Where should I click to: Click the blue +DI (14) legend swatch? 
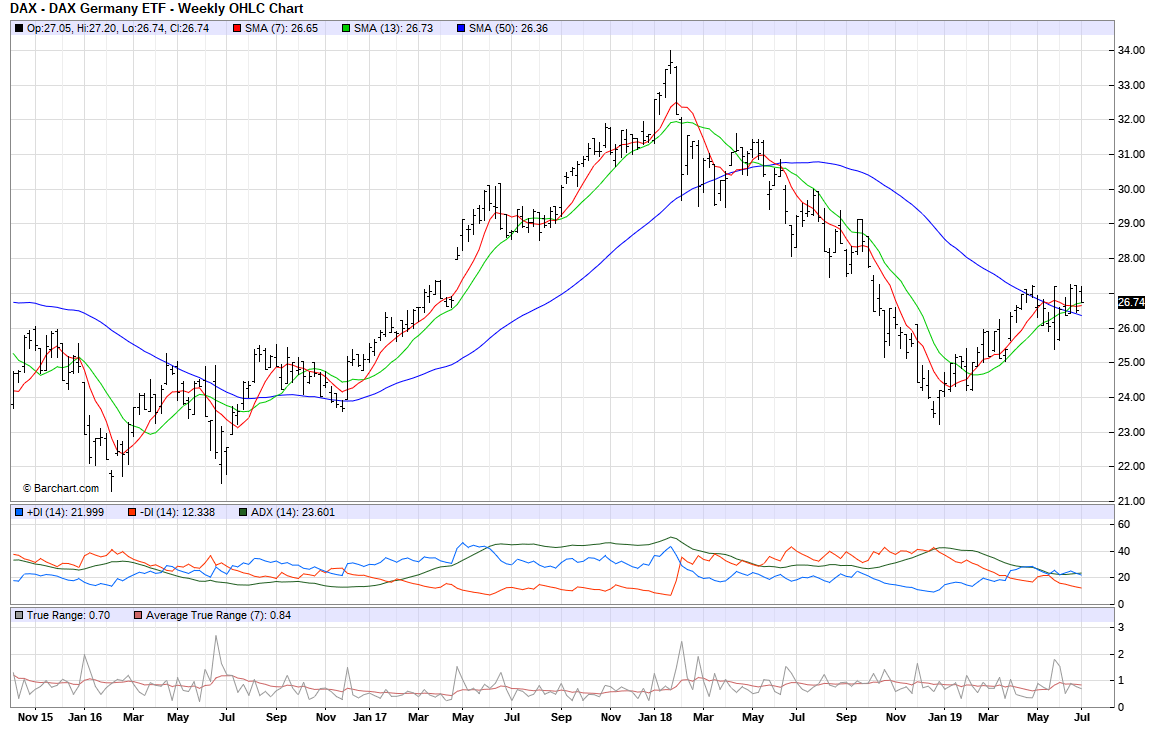tap(19, 512)
